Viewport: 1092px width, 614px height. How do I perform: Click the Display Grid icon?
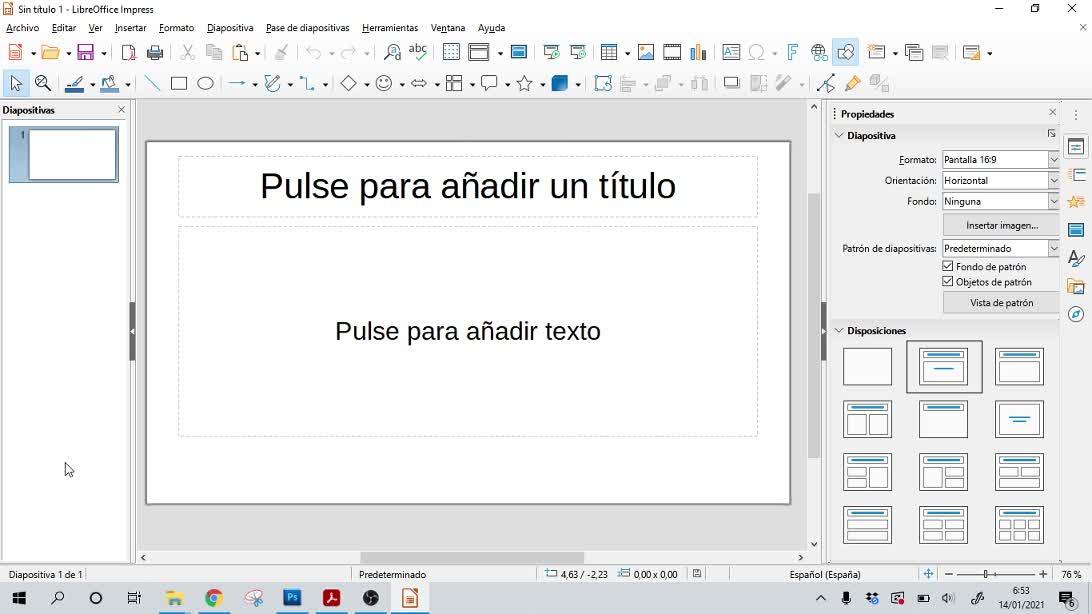coord(451,53)
